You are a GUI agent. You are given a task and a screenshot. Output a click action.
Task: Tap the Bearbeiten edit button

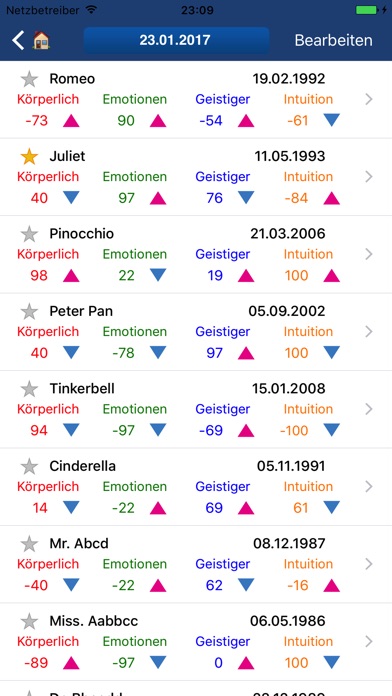(x=333, y=40)
